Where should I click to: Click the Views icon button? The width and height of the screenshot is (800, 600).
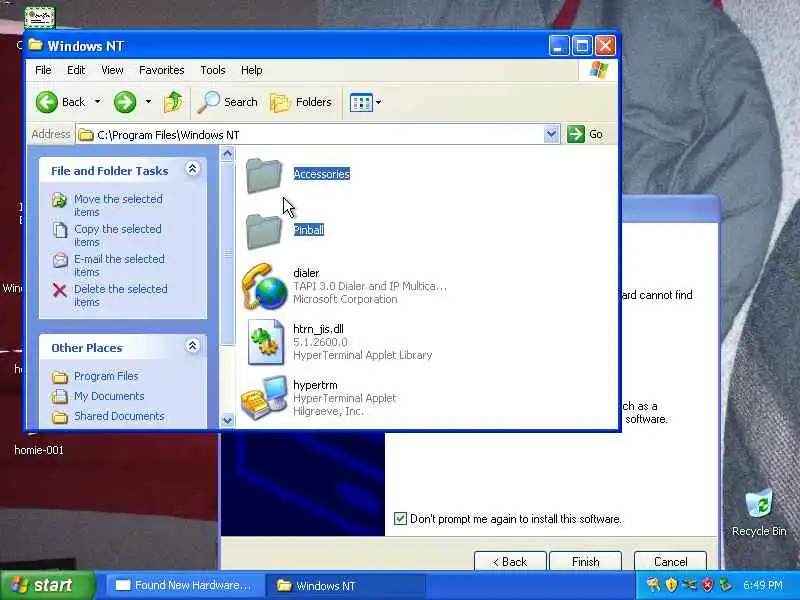pyautogui.click(x=361, y=102)
